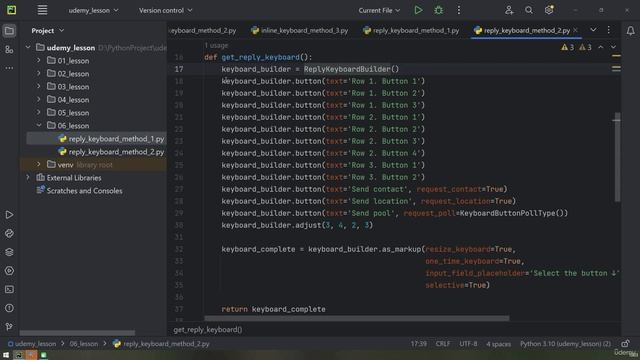Image resolution: width=640 pixels, height=360 pixels.
Task: Click the project panel horizontal scrollbar
Action: [77, 333]
